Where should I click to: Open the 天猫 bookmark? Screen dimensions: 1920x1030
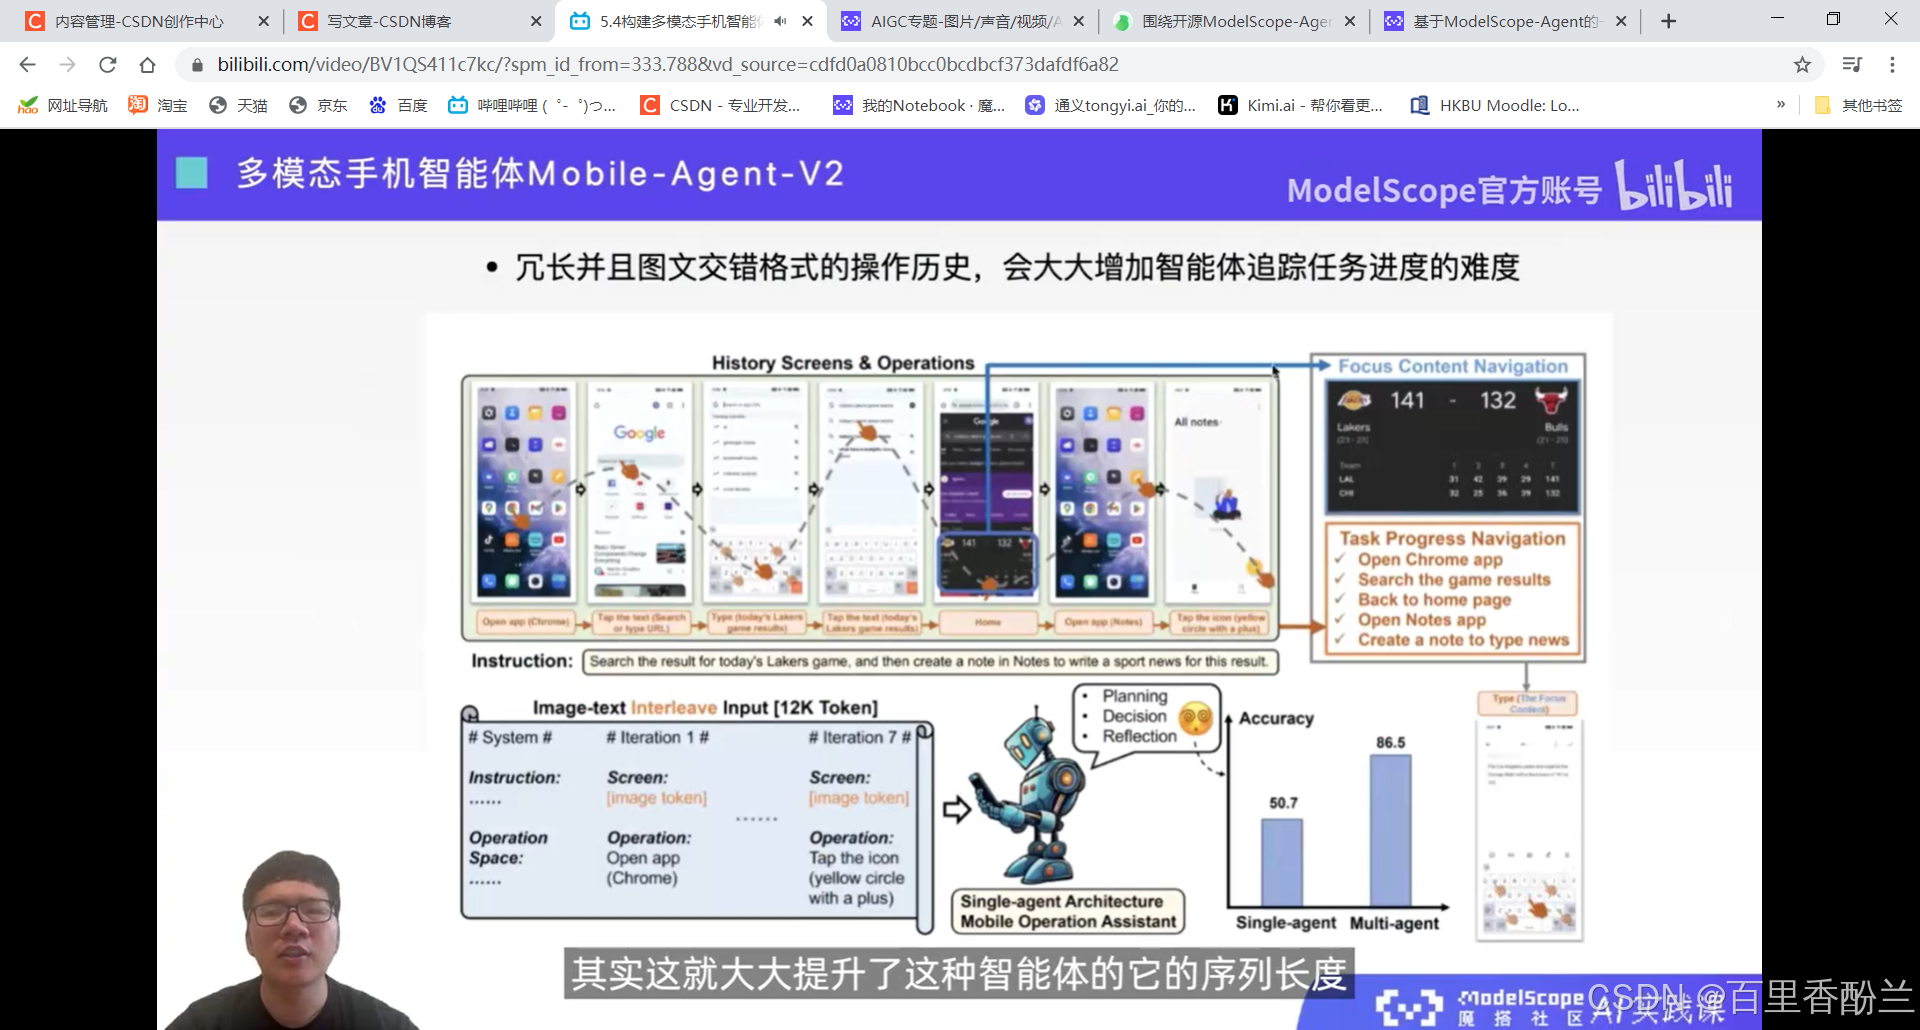pos(238,105)
